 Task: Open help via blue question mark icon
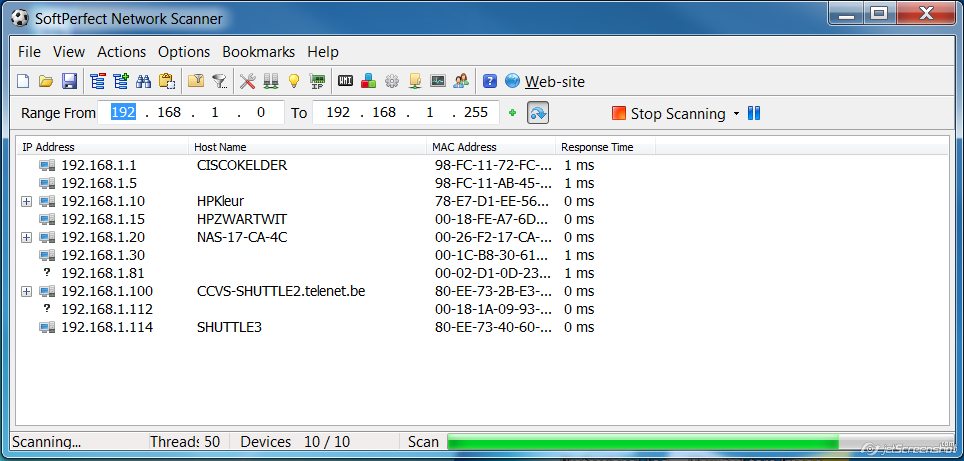pos(490,81)
